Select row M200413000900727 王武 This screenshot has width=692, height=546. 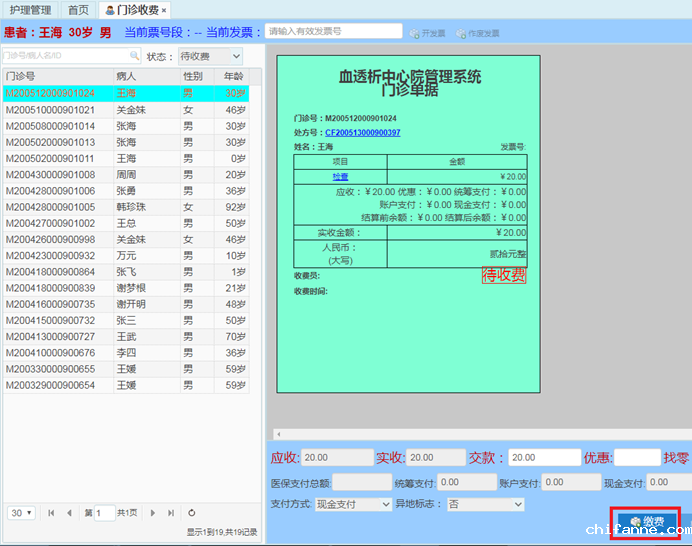[126, 337]
